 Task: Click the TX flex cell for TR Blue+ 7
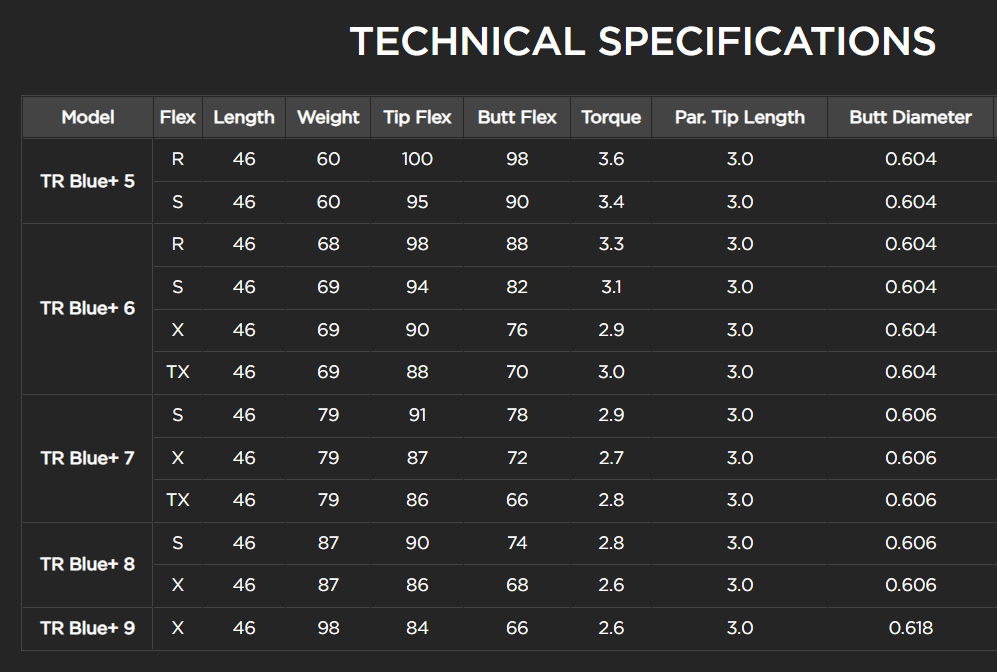click(x=178, y=500)
